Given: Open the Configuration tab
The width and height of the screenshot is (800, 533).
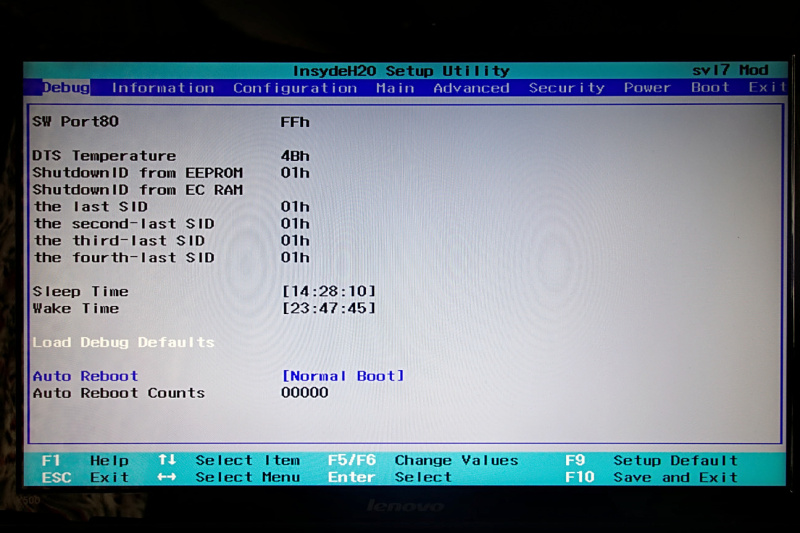Looking at the screenshot, I should [x=295, y=88].
